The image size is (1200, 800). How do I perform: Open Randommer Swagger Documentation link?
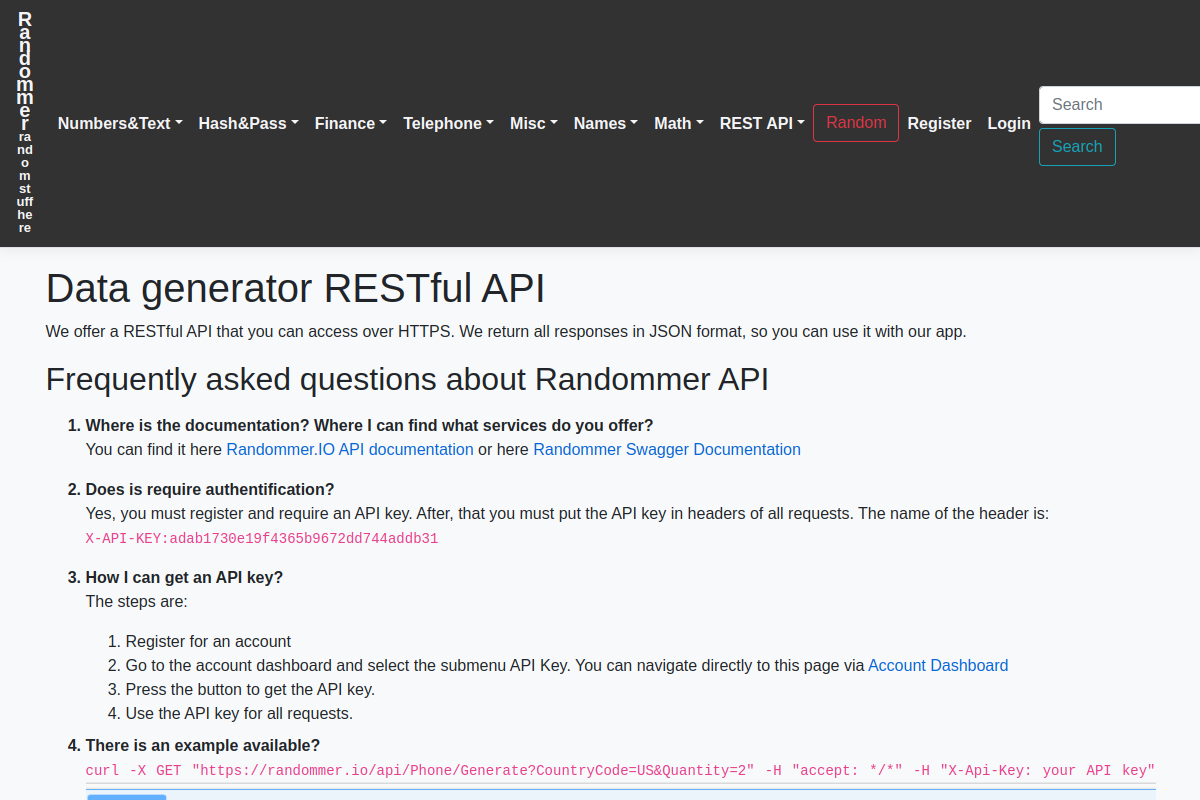pos(667,449)
